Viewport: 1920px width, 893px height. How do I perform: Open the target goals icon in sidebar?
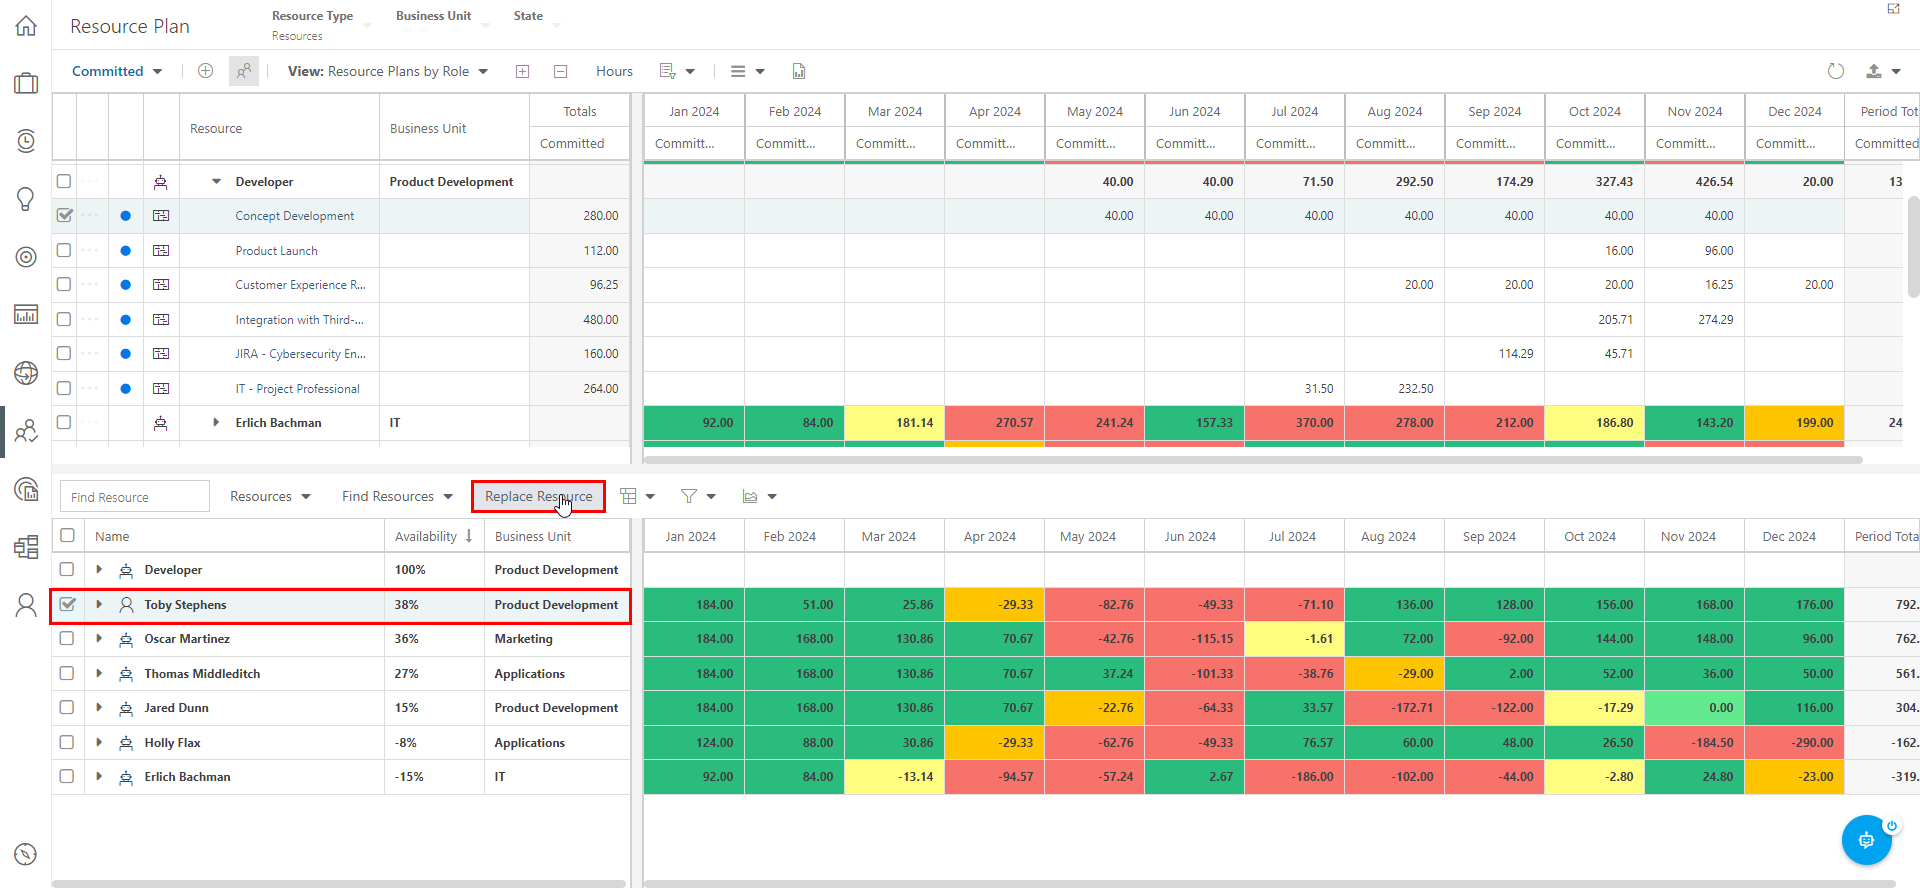coord(26,257)
